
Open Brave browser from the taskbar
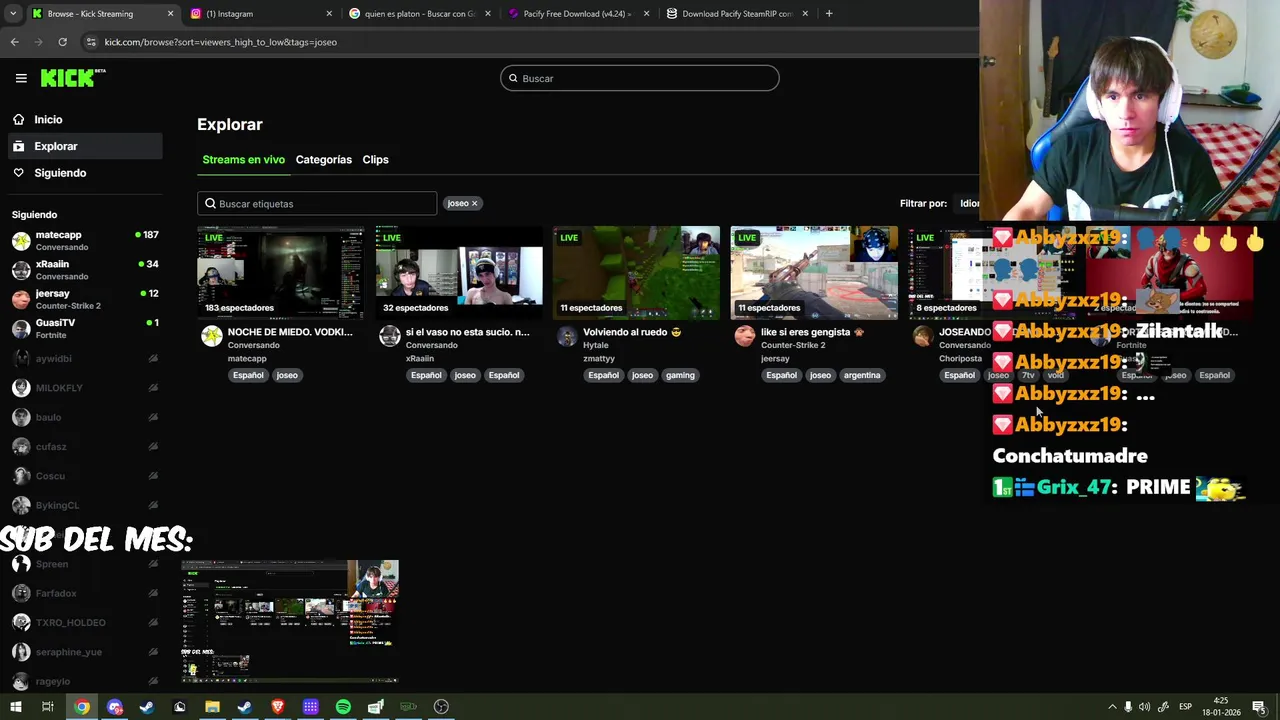[x=278, y=707]
